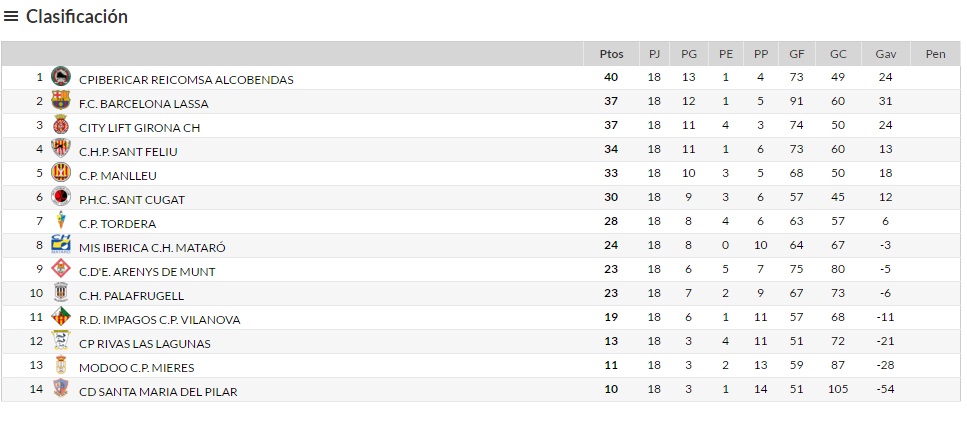Click the F.C. Barcelona Lassa crest
Image resolution: width=967 pixels, height=427 pixels.
pyautogui.click(x=61, y=101)
